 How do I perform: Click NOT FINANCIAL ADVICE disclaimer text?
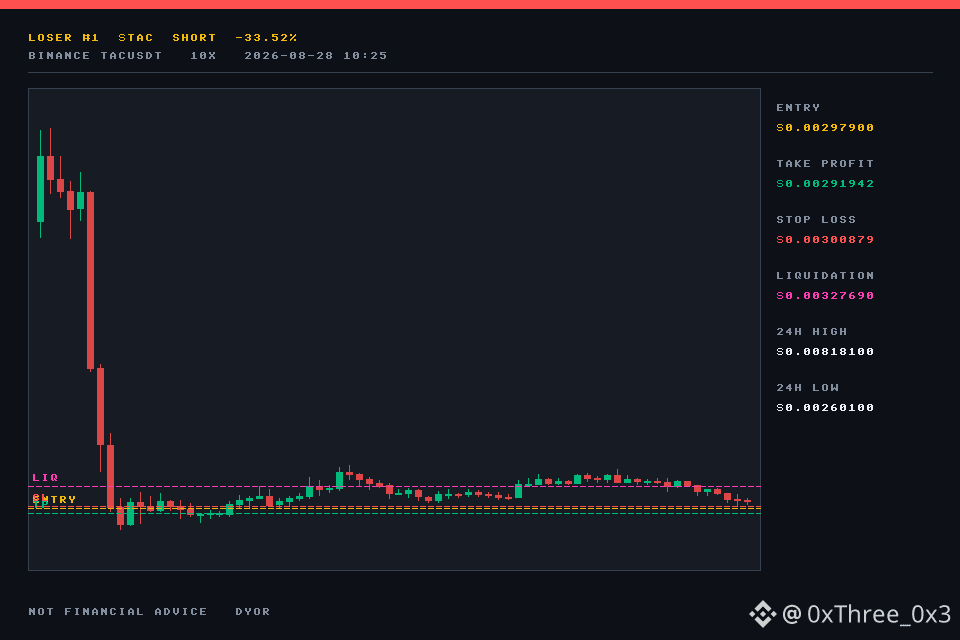tap(118, 612)
